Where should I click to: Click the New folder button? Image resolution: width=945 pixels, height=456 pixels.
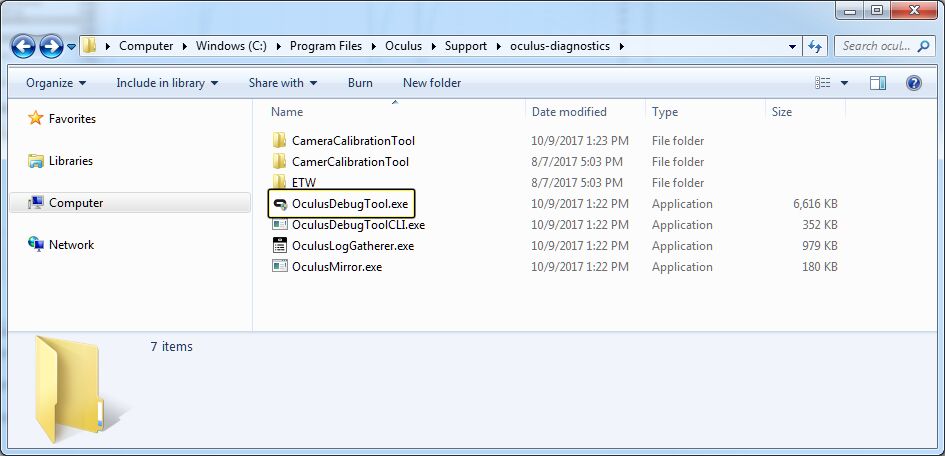pos(432,83)
